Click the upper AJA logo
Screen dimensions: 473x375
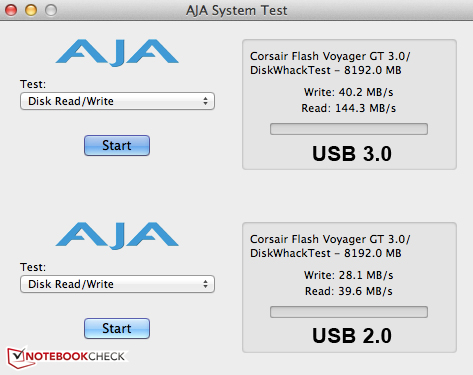(x=117, y=53)
